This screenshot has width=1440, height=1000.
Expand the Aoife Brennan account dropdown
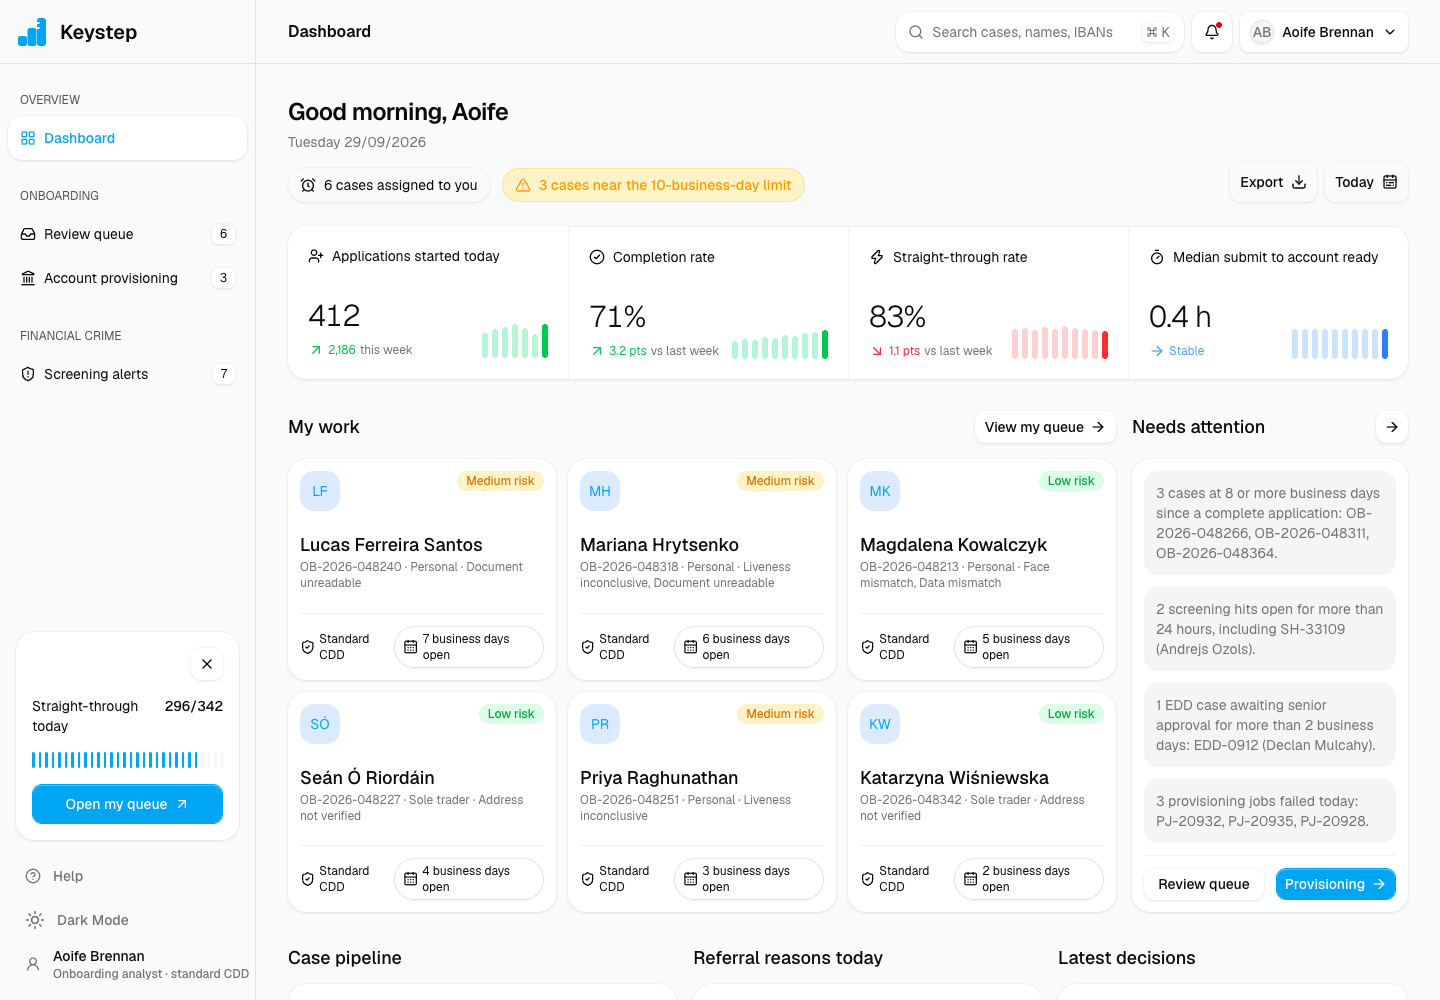coord(1324,32)
